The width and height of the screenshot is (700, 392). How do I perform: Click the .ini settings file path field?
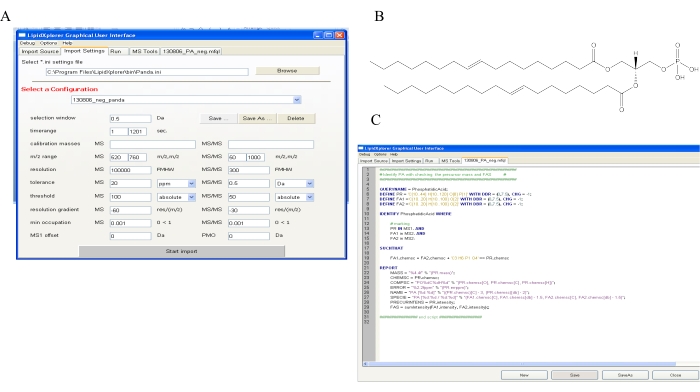pyautogui.click(x=147, y=72)
